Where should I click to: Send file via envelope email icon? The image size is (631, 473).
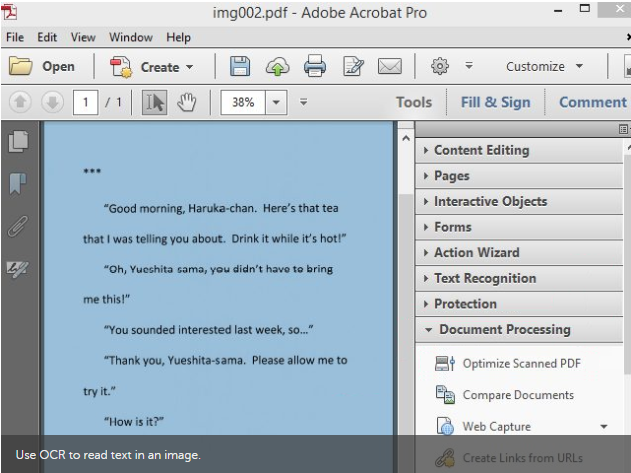[390, 66]
